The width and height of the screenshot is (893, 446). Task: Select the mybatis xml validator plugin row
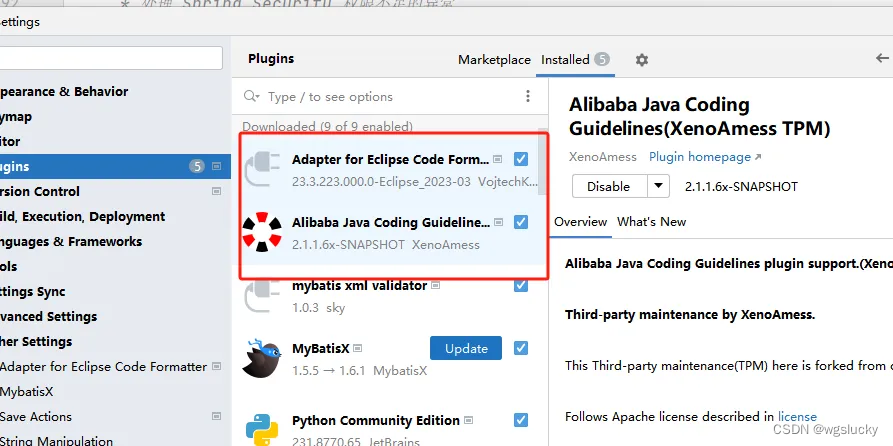[x=390, y=296]
